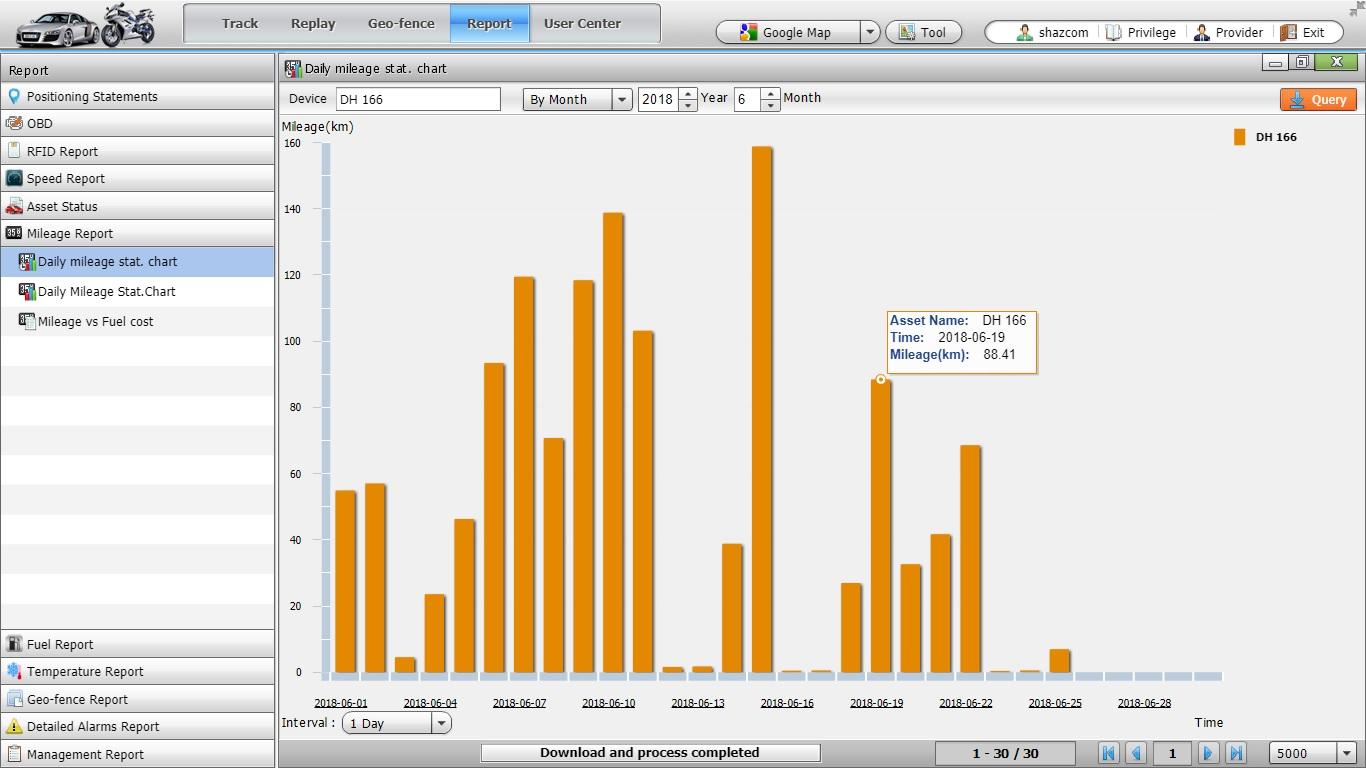Open the User Center tab
The width and height of the screenshot is (1366, 768).
[x=582, y=24]
